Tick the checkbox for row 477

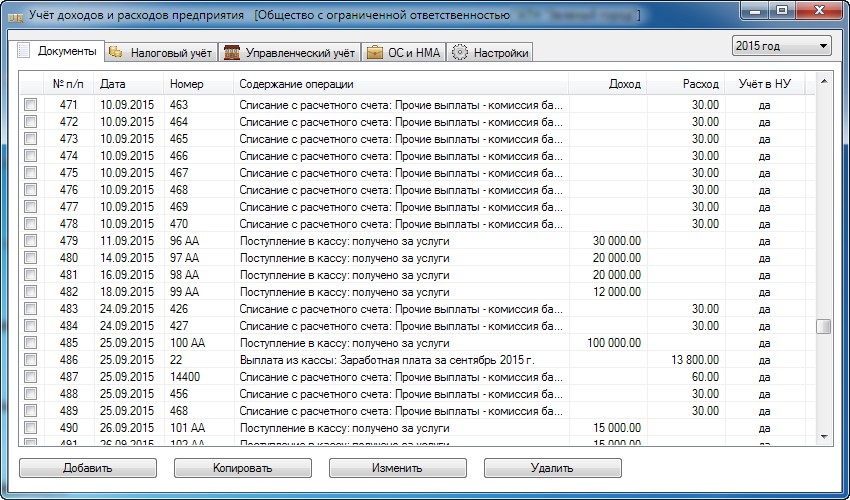pyautogui.click(x=30, y=207)
